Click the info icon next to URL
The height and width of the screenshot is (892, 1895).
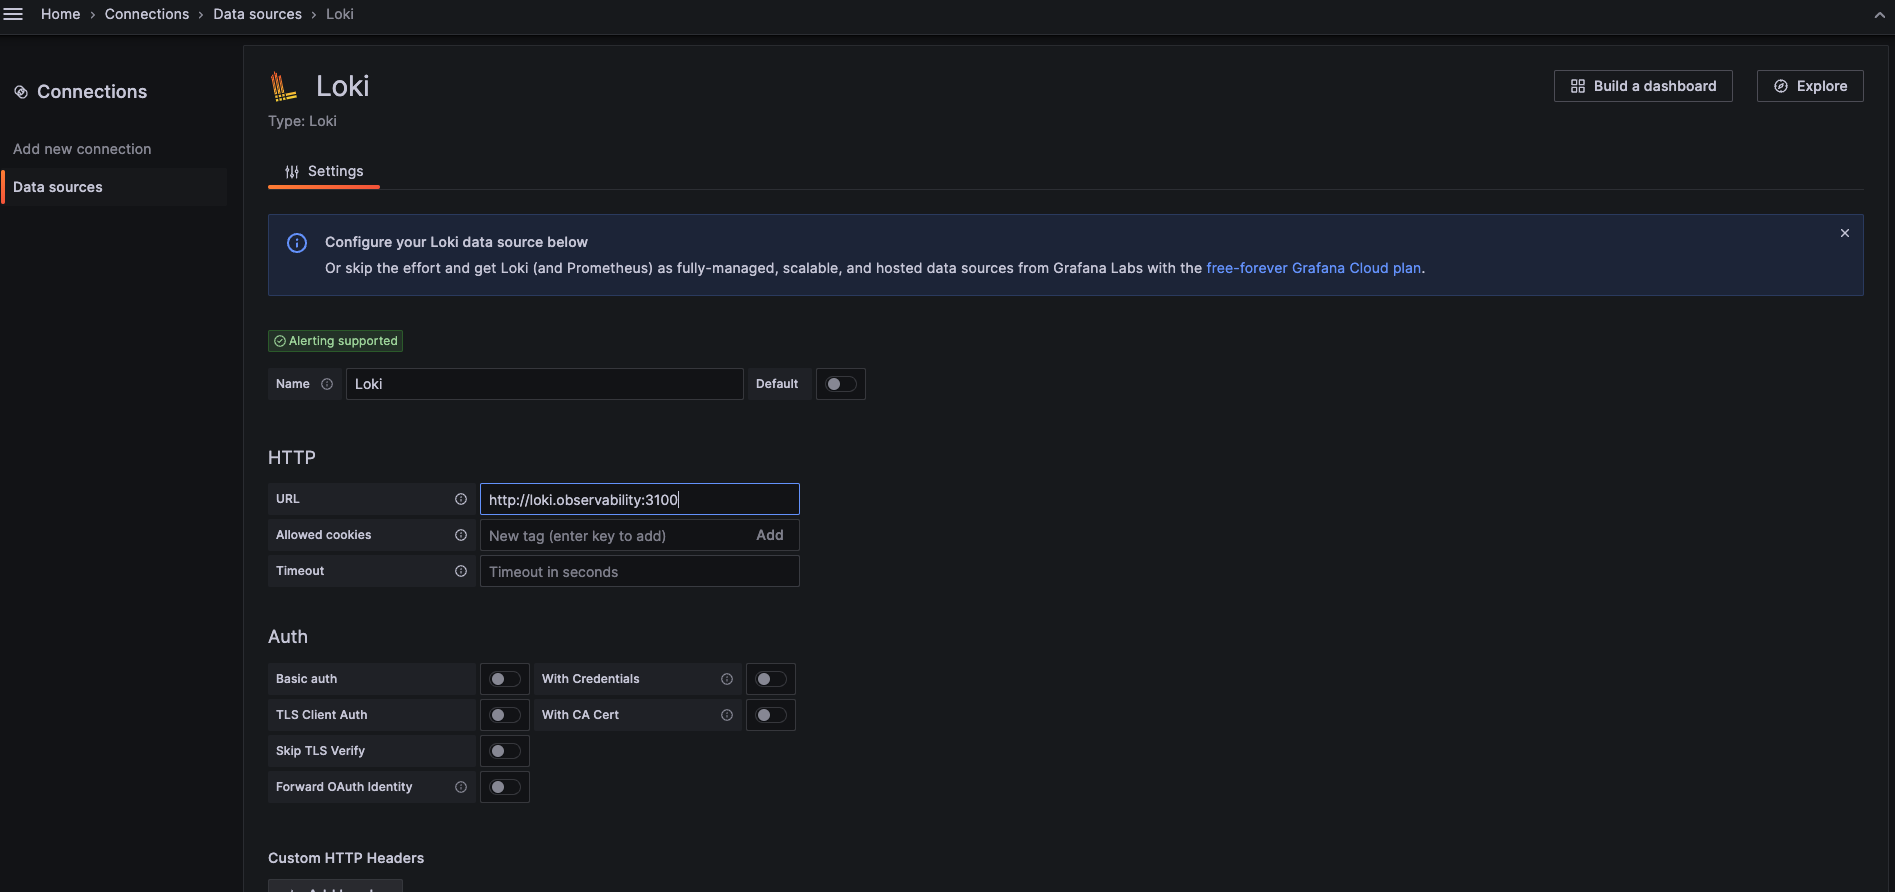pos(461,499)
